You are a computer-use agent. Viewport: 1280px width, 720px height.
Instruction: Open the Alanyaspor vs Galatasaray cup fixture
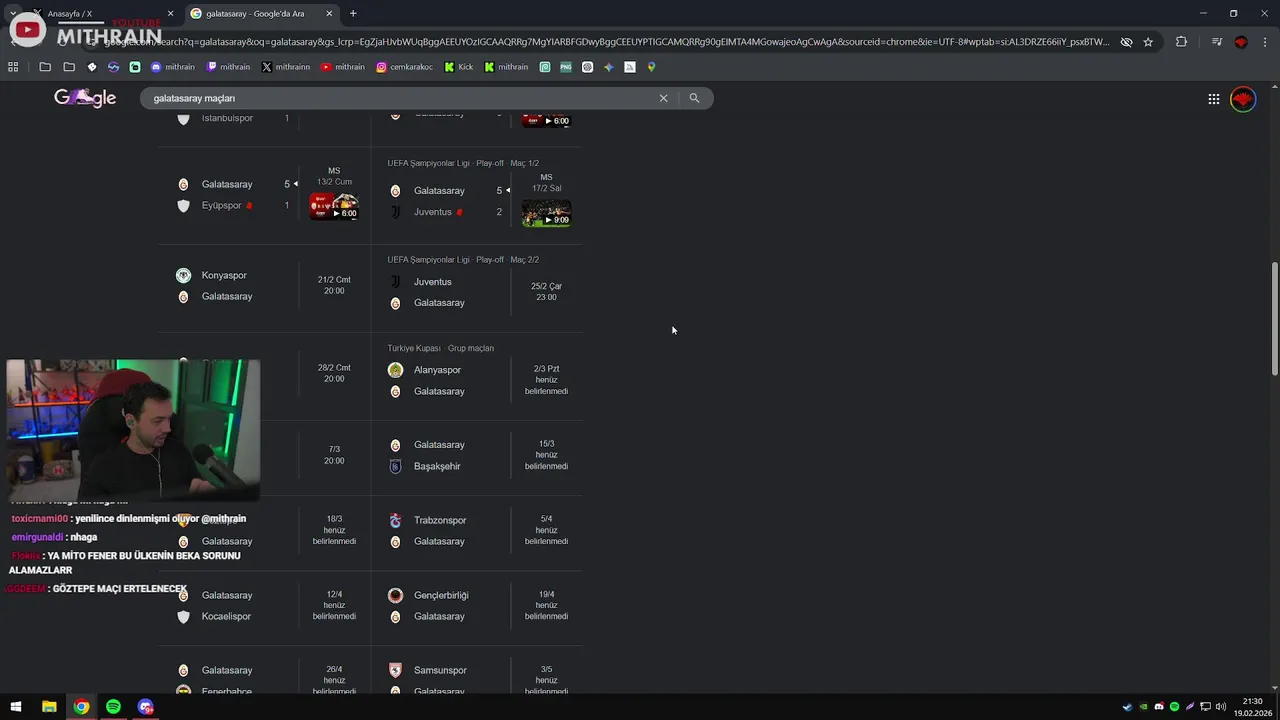[x=477, y=376]
